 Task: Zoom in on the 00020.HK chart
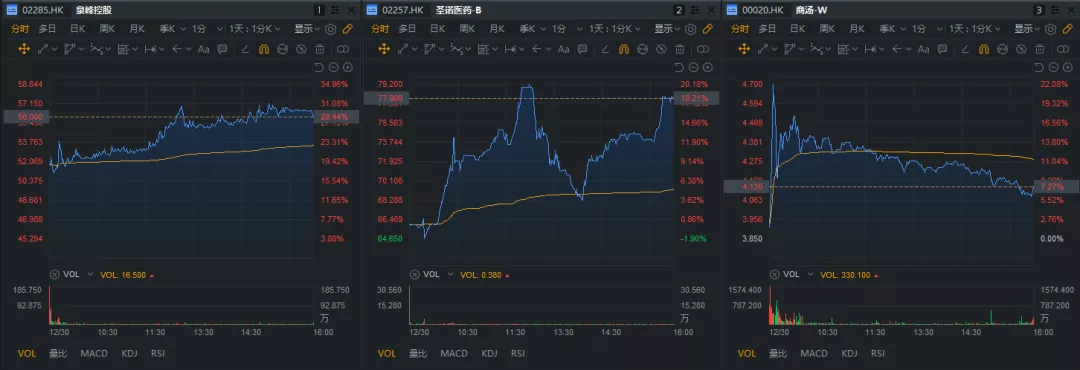click(x=1068, y=67)
